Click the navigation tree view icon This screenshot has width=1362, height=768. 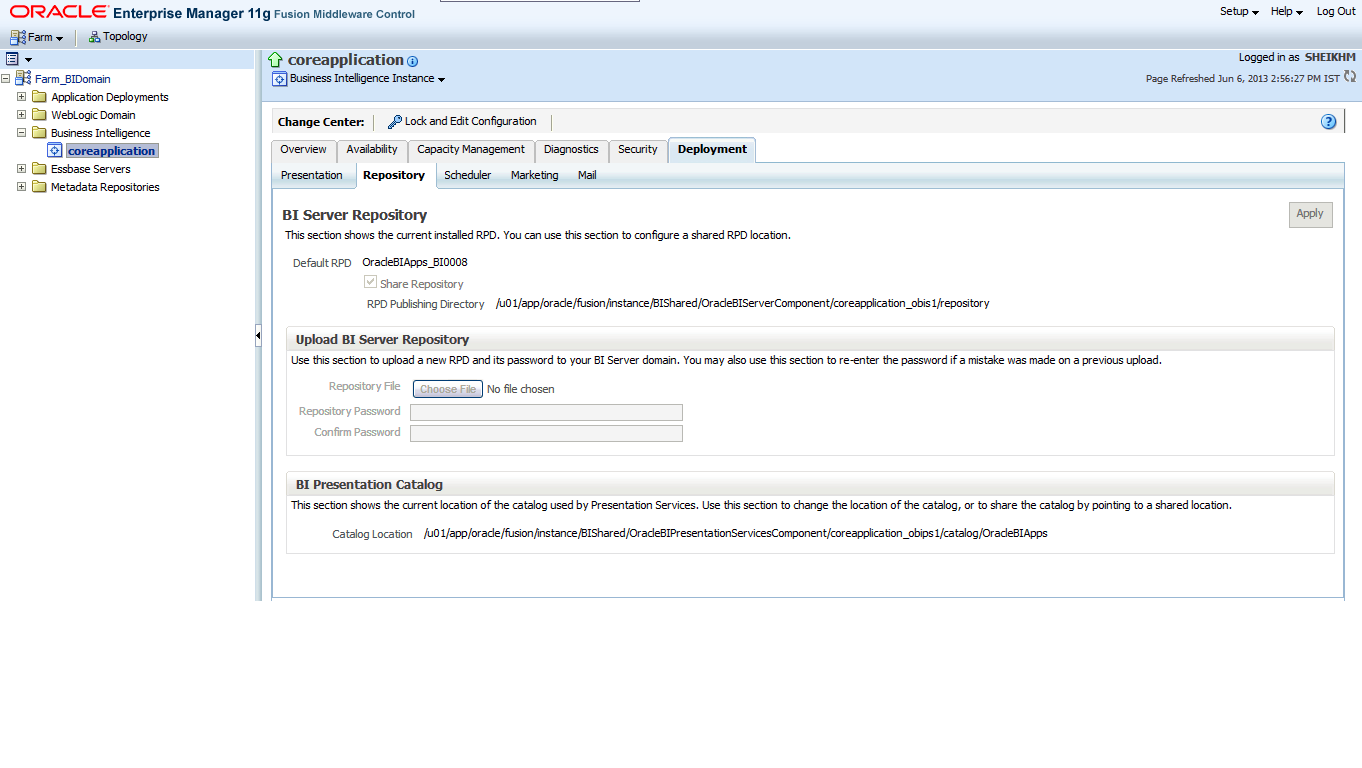(14, 58)
